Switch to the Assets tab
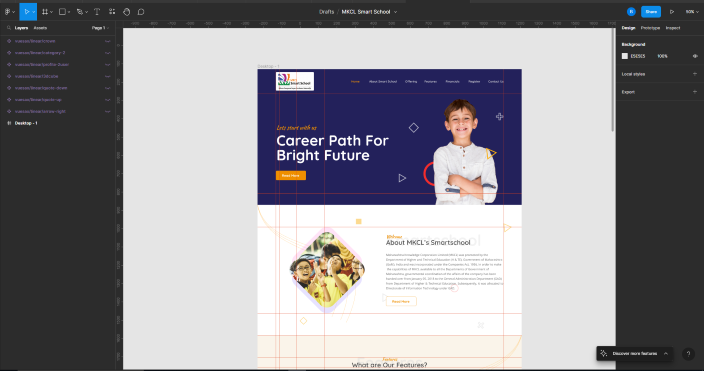 pyautogui.click(x=40, y=28)
